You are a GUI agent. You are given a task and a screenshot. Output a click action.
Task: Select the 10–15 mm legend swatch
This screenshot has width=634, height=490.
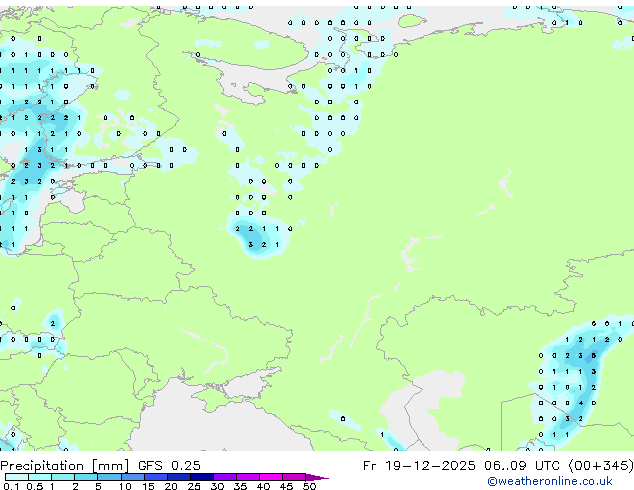point(132,477)
